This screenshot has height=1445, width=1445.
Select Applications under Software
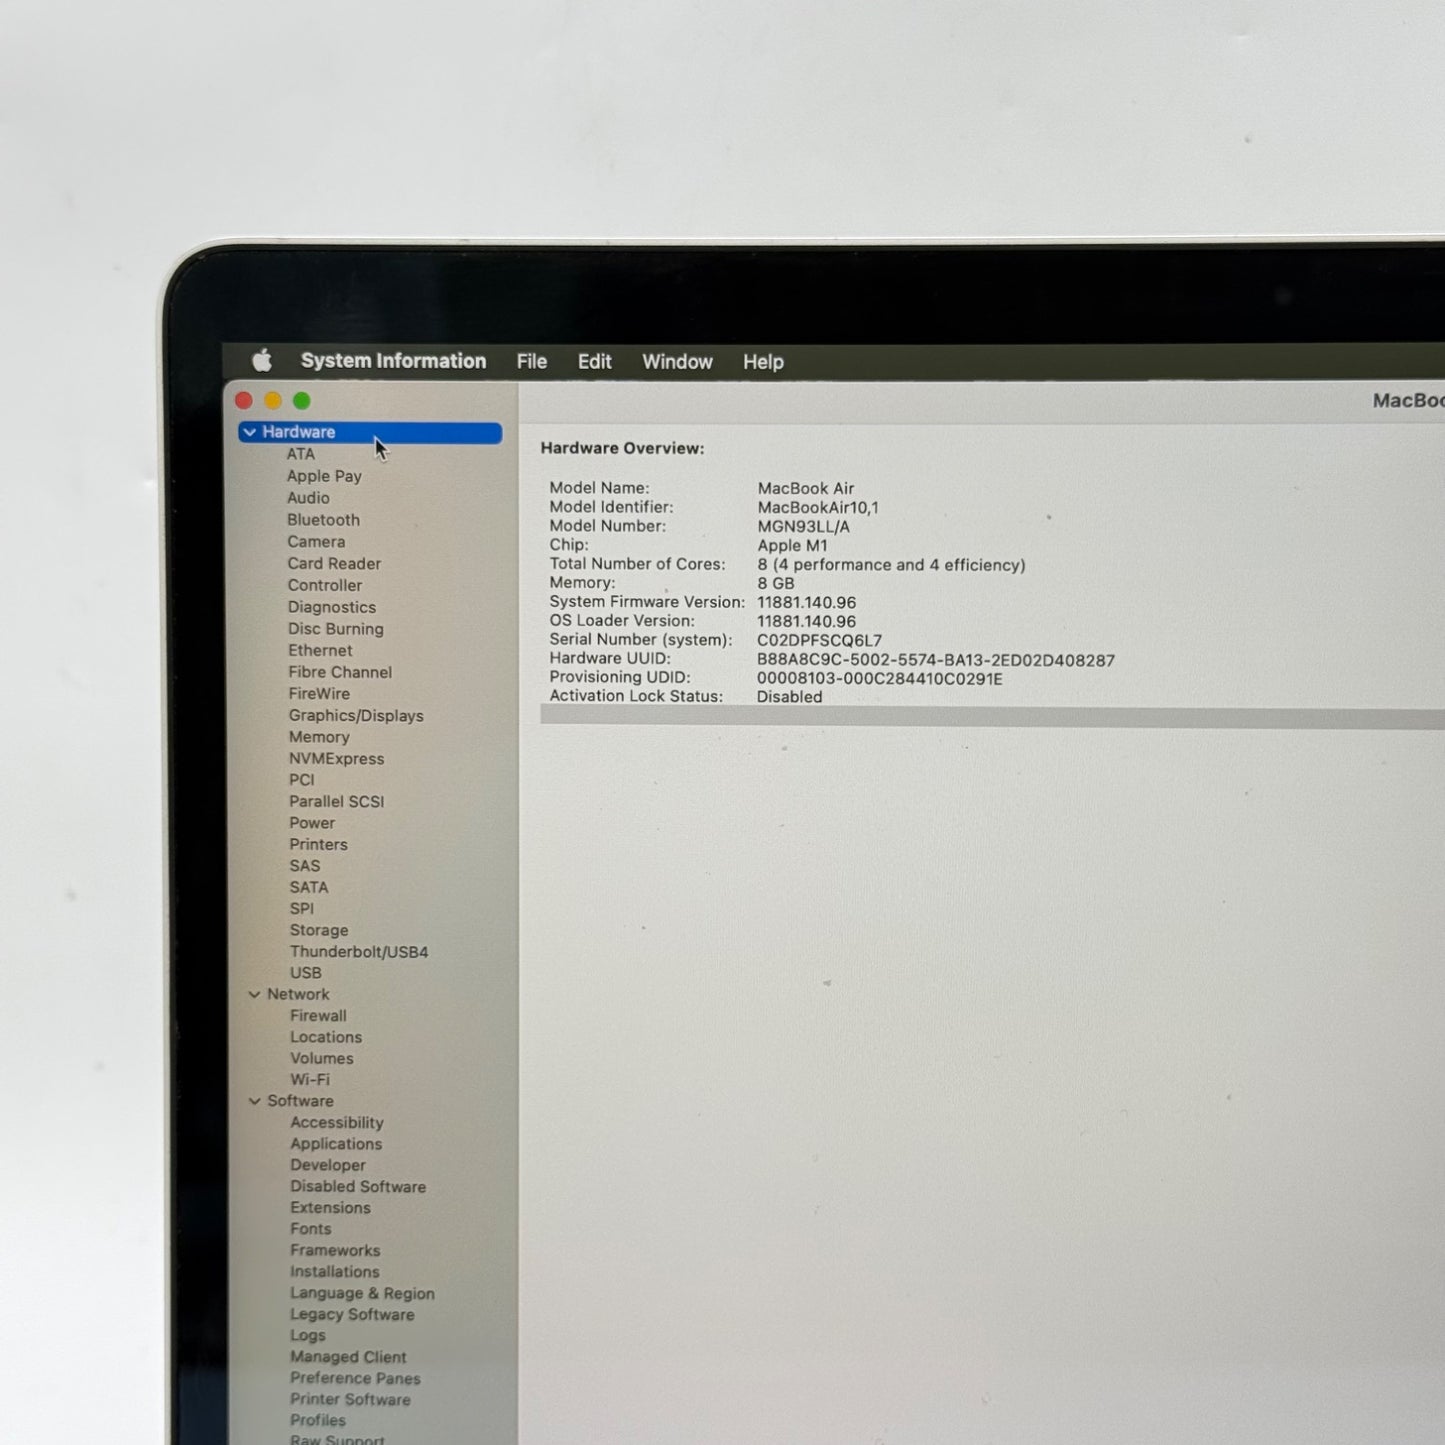coord(336,1144)
